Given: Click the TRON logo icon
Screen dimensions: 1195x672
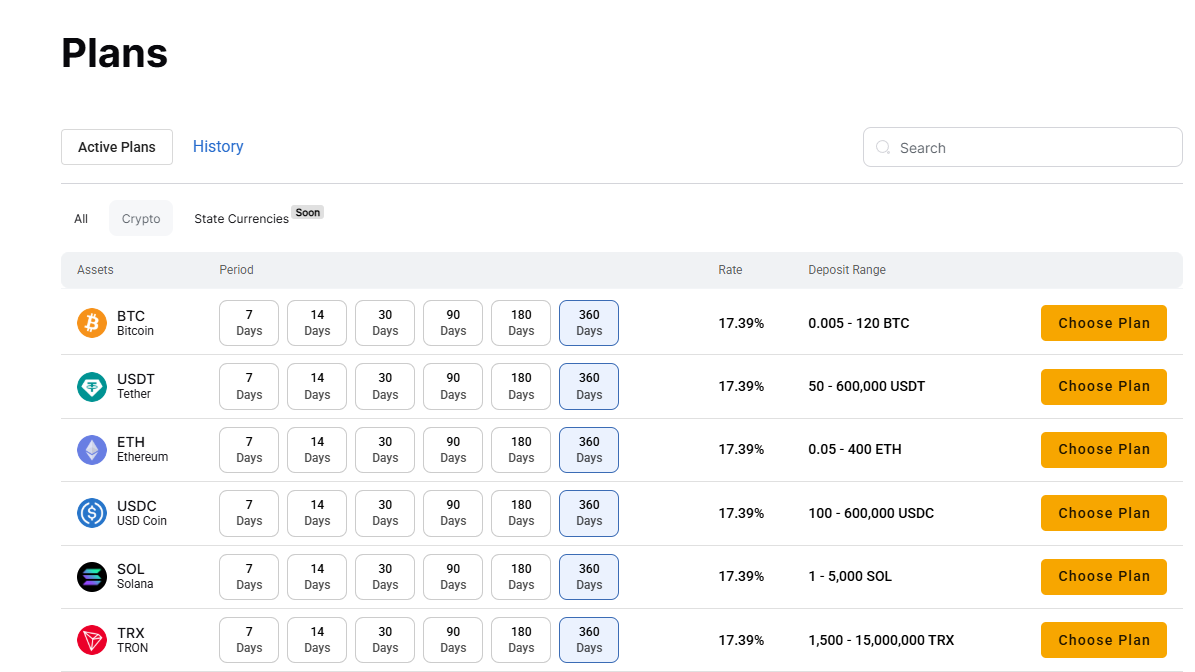Looking at the screenshot, I should pos(92,640).
